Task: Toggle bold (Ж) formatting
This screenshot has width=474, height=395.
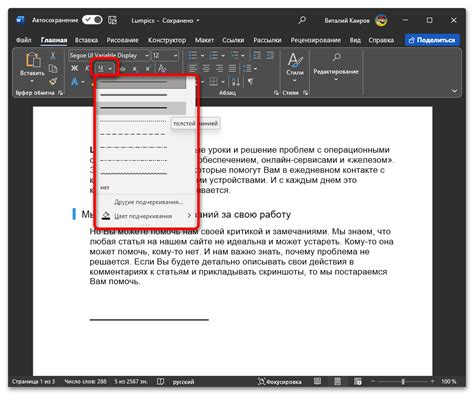Action: [x=75, y=69]
